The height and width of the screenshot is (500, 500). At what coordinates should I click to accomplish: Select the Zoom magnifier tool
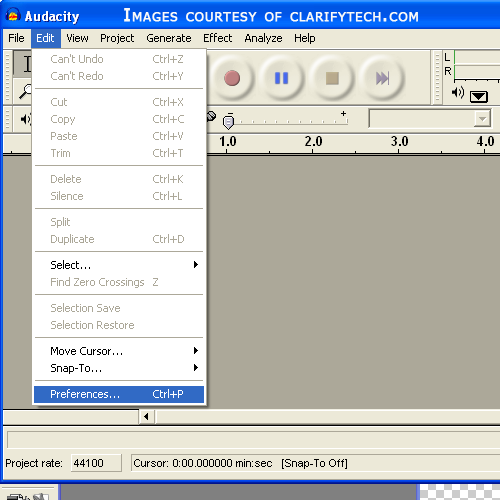tap(24, 92)
